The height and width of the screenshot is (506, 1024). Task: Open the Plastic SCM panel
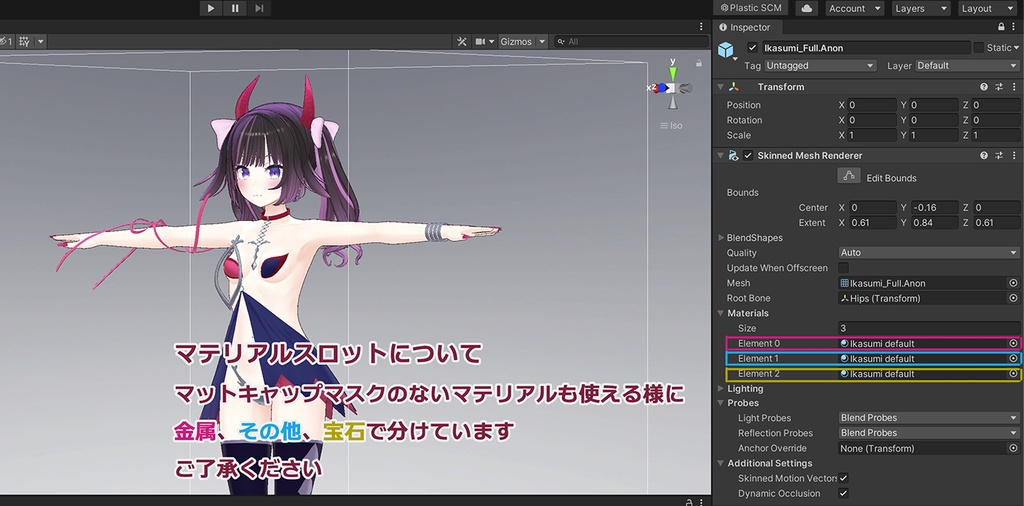(750, 8)
